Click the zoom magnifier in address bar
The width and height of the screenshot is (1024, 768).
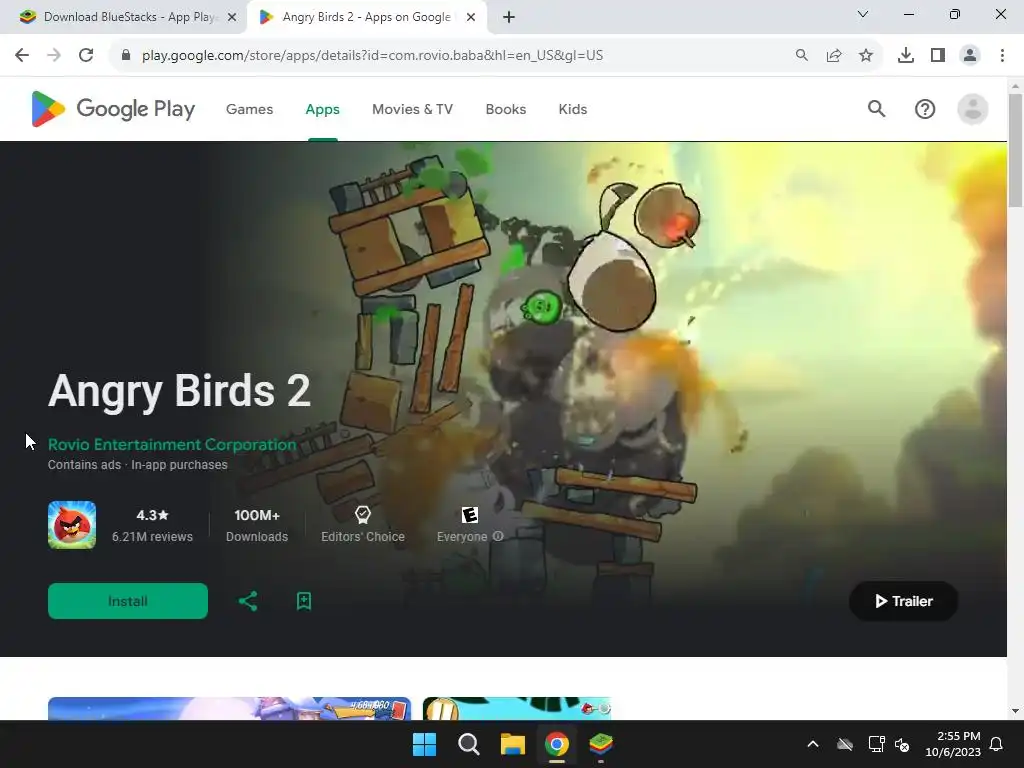pyautogui.click(x=802, y=56)
